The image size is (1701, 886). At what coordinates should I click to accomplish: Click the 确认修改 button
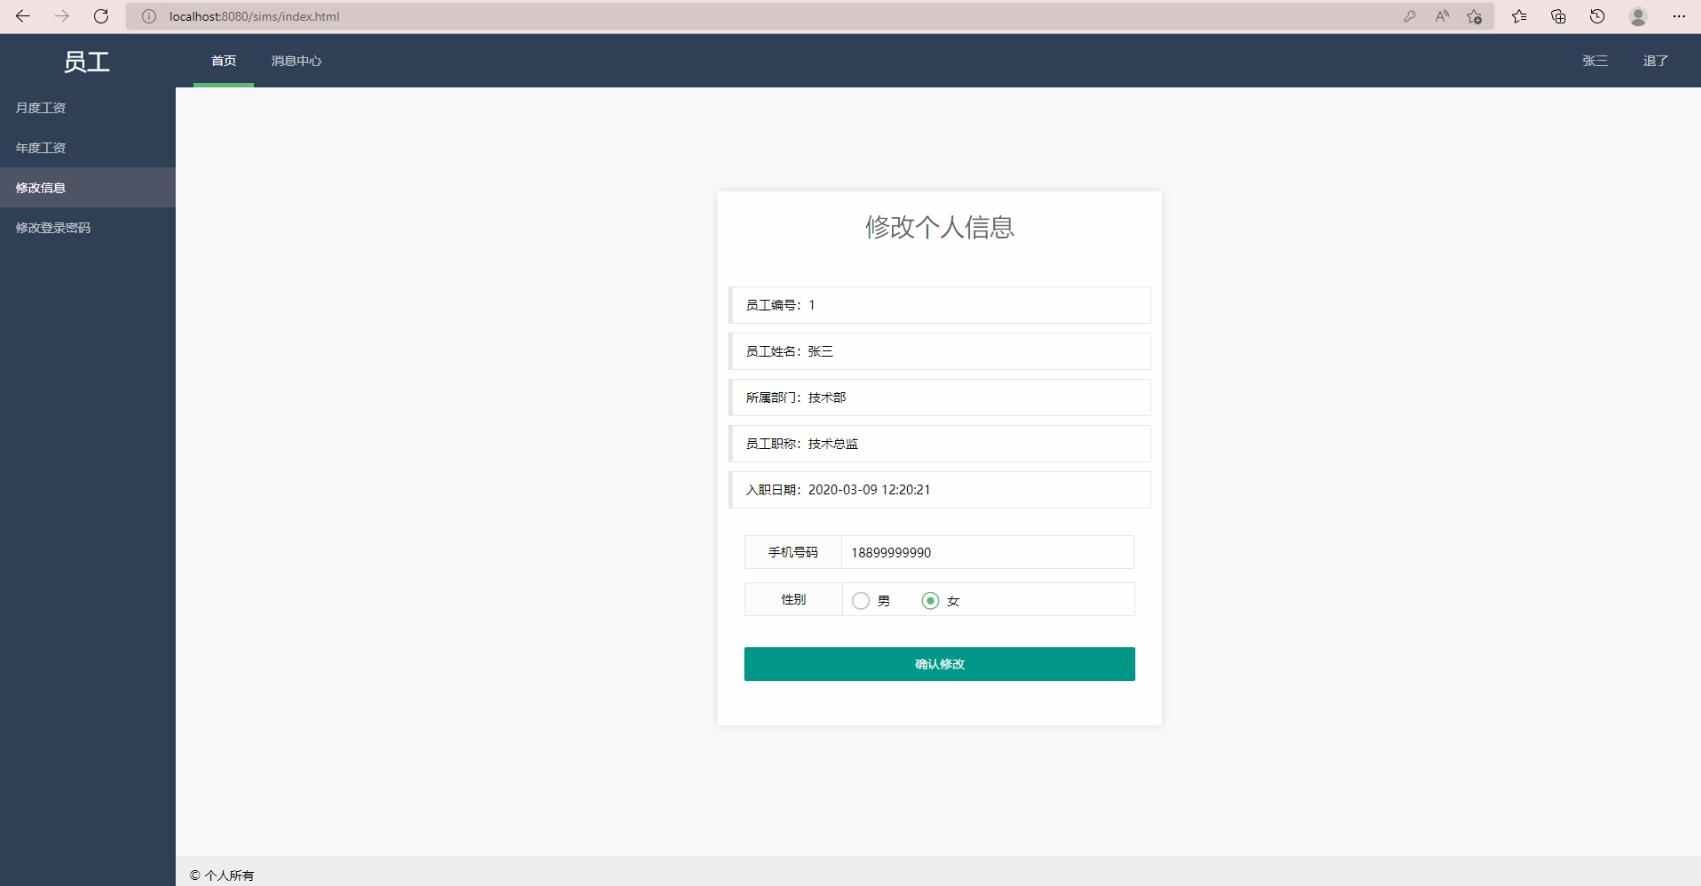tap(939, 664)
